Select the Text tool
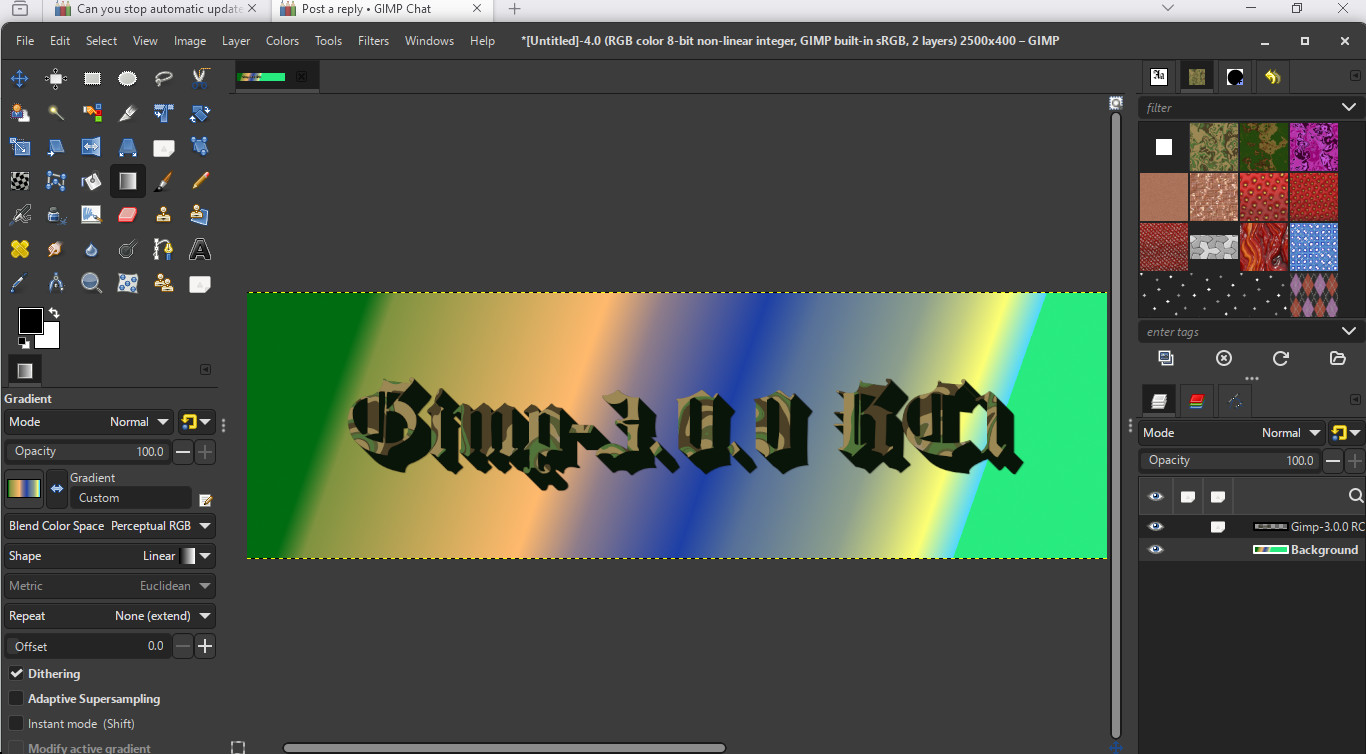Image resolution: width=1366 pixels, height=754 pixels. coord(200,249)
